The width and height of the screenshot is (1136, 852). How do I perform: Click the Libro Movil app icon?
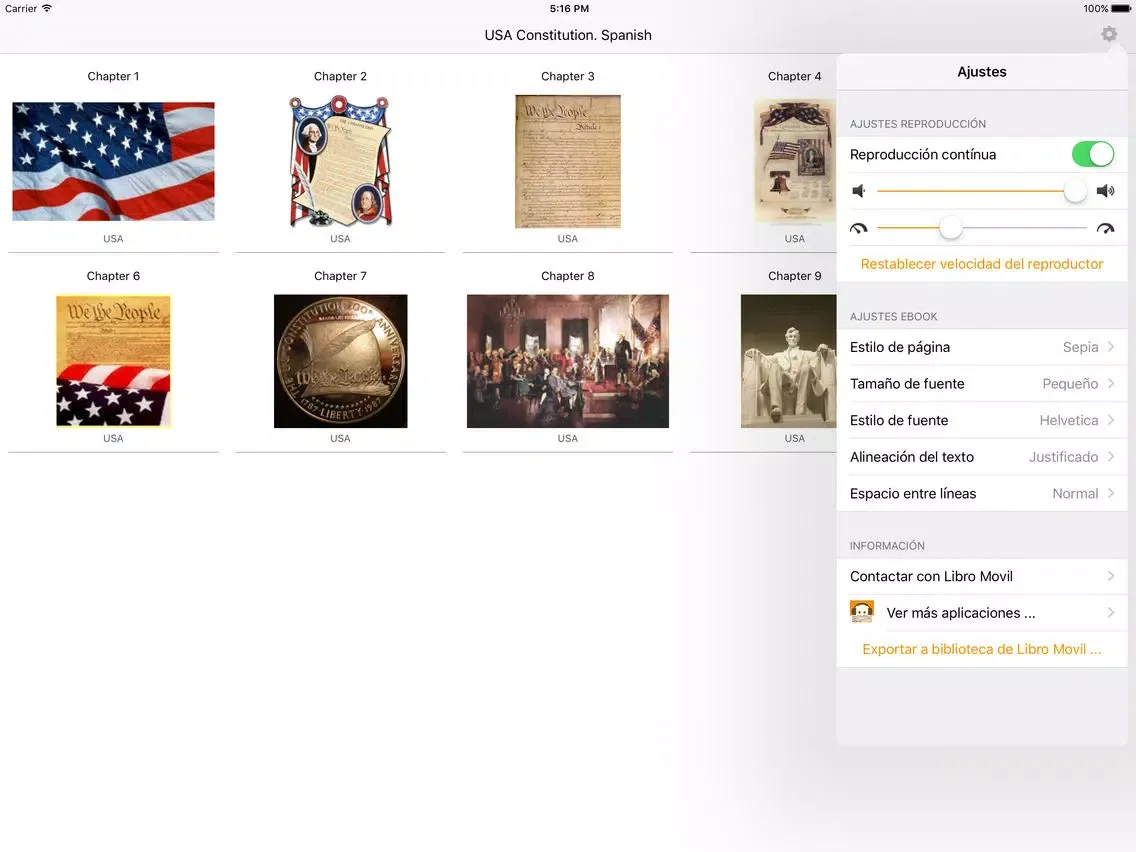coord(861,612)
